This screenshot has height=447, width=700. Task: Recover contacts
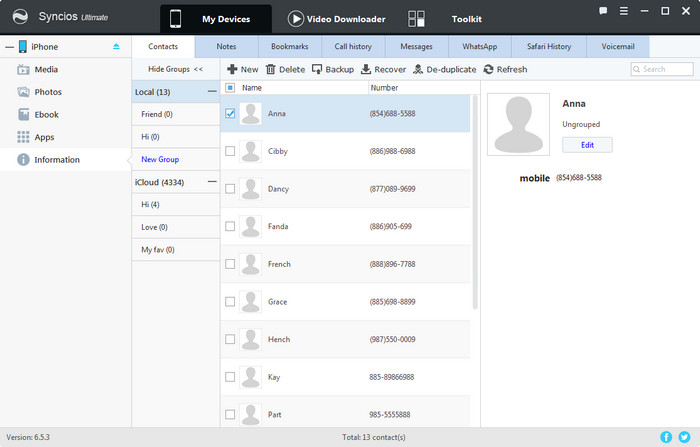pos(383,69)
